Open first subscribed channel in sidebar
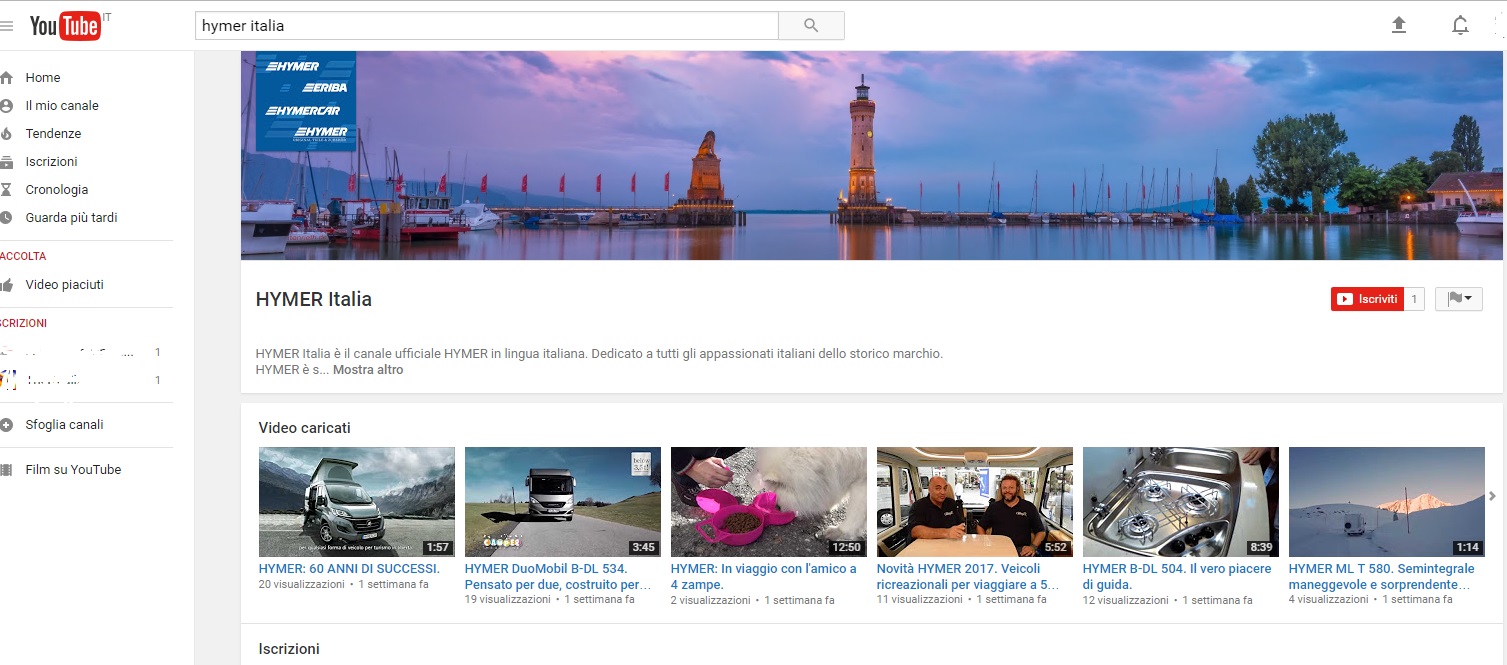1507x665 pixels. pos(80,353)
